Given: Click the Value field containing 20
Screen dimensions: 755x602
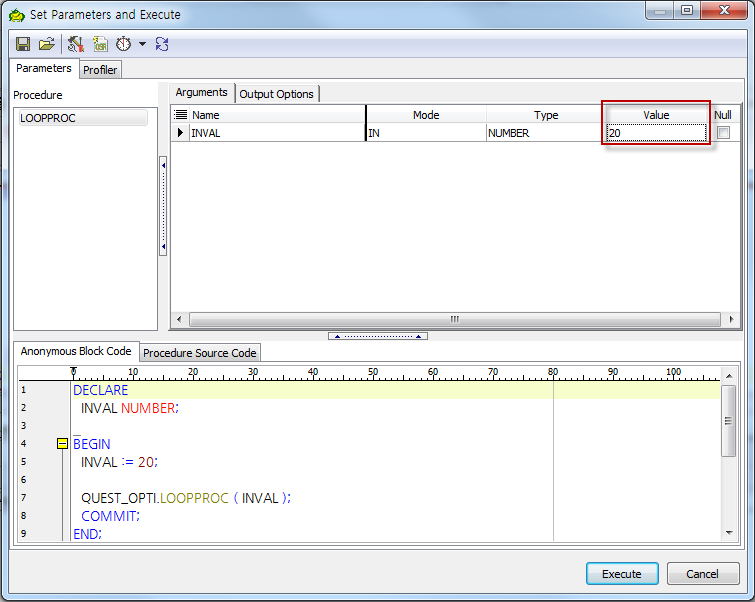Looking at the screenshot, I should 655,133.
